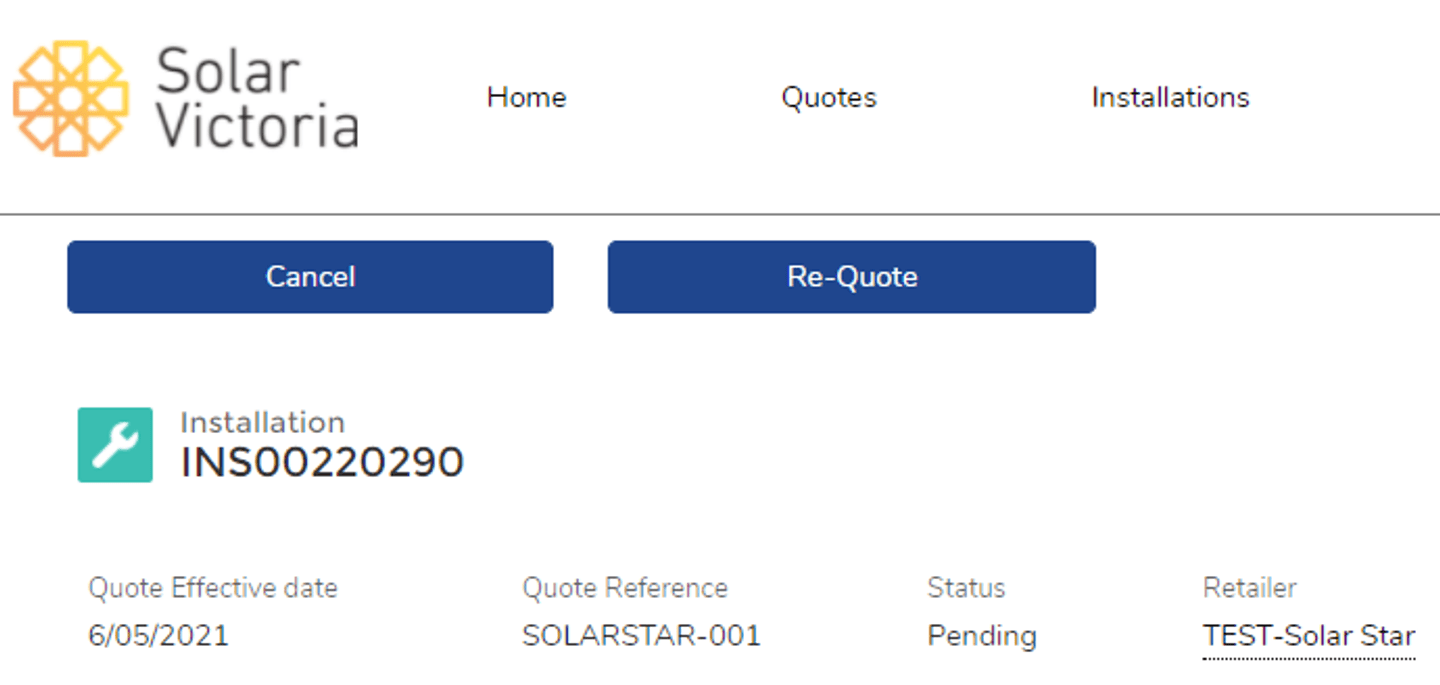This screenshot has width=1440, height=685.
Task: Click the Retailer field label
Action: point(1249,588)
